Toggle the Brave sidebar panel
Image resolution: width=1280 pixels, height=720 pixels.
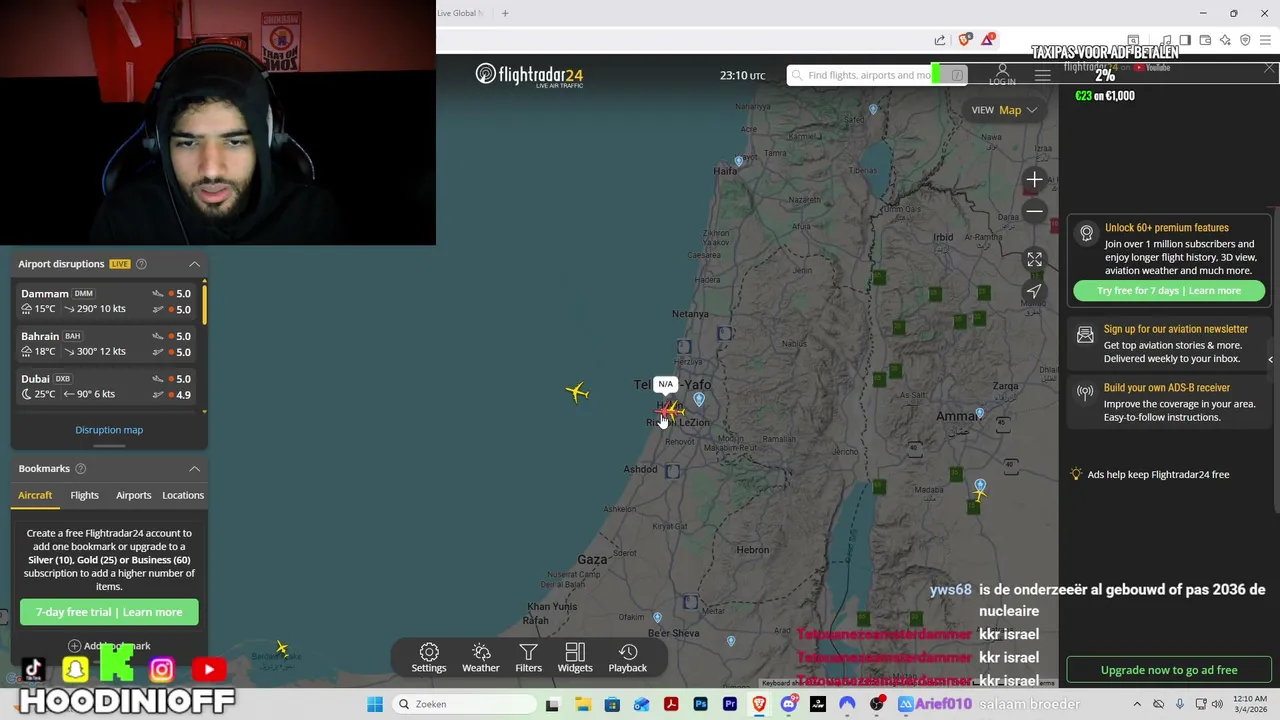pos(1185,40)
